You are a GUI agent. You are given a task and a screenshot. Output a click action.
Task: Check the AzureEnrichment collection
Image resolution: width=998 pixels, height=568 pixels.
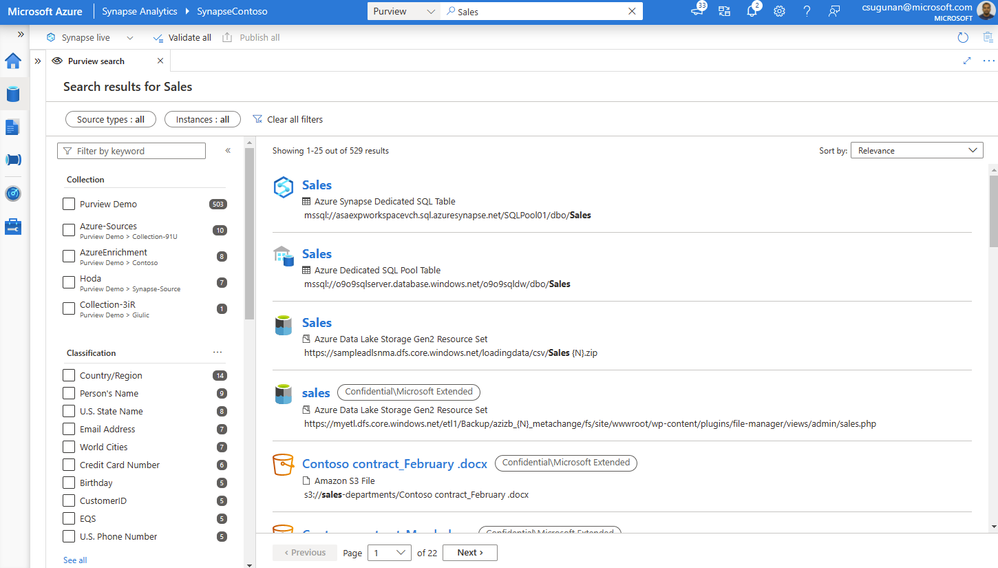pos(69,256)
